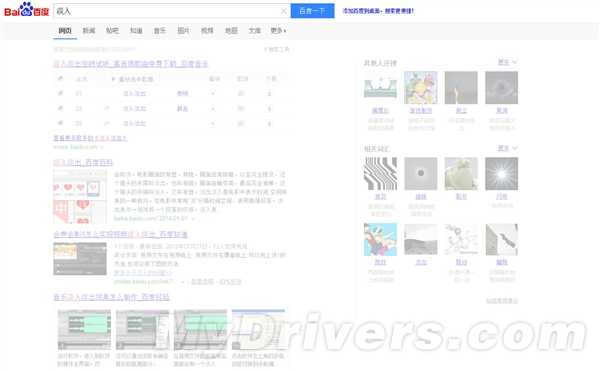600x371 pixels.
Task: Click the blue 百度一下 search button
Action: coord(312,11)
